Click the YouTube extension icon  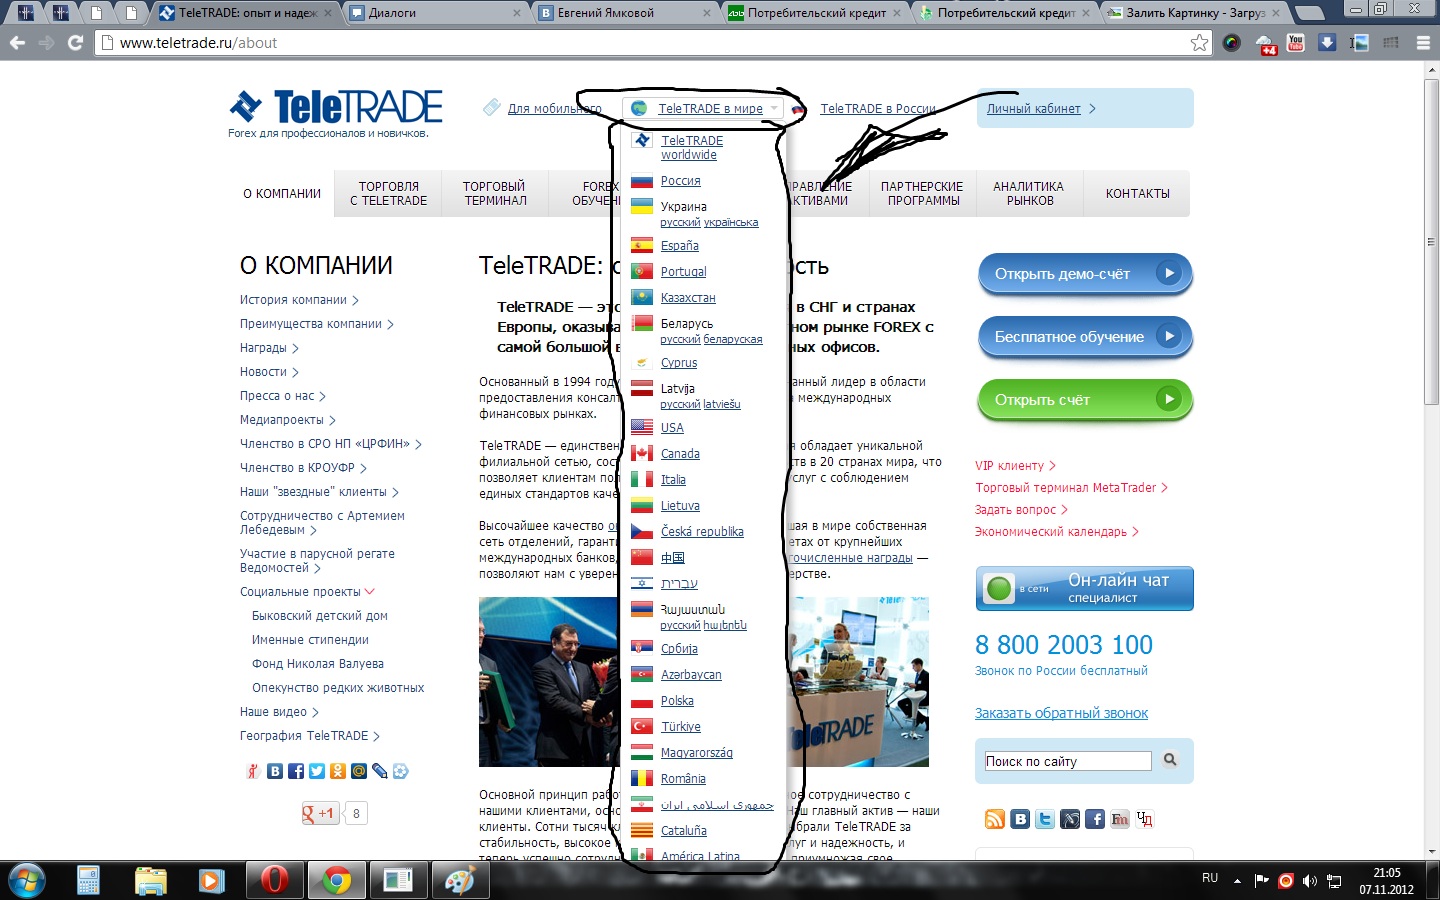pyautogui.click(x=1296, y=43)
